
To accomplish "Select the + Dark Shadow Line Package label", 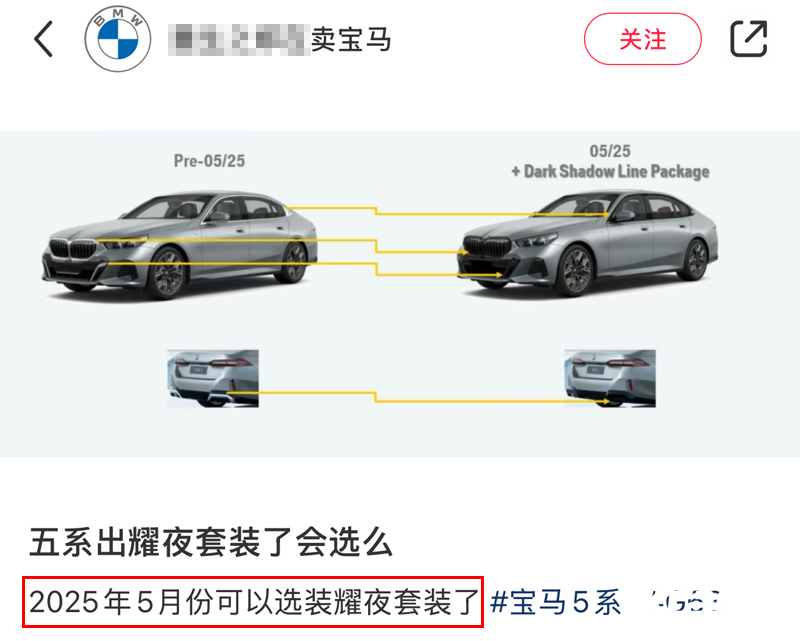I will click(610, 171).
